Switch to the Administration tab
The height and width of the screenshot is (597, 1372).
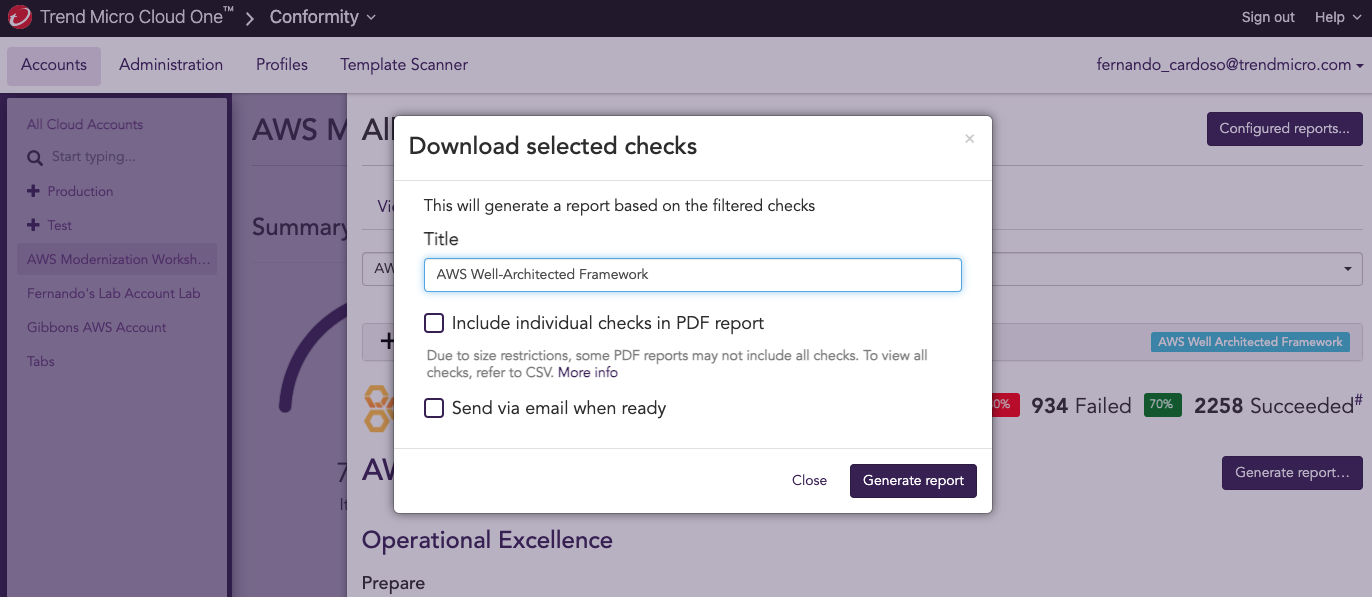pos(171,65)
